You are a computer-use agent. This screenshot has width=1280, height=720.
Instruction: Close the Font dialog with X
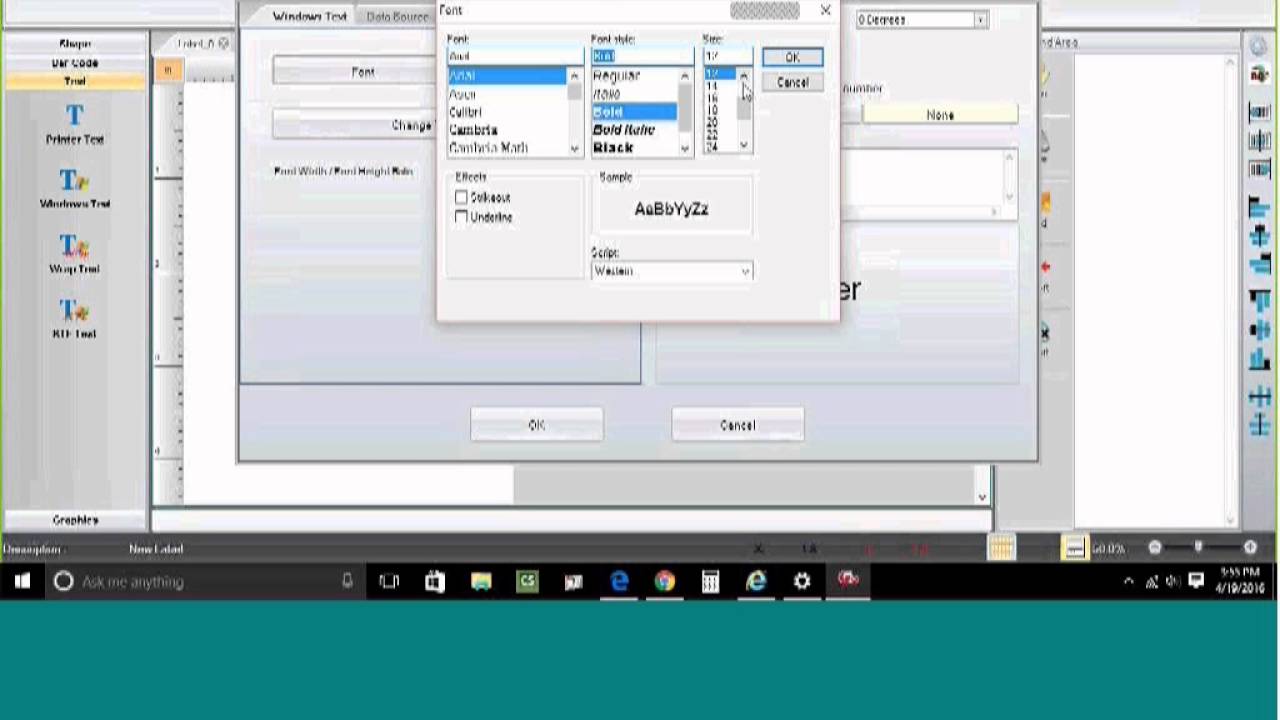(825, 10)
